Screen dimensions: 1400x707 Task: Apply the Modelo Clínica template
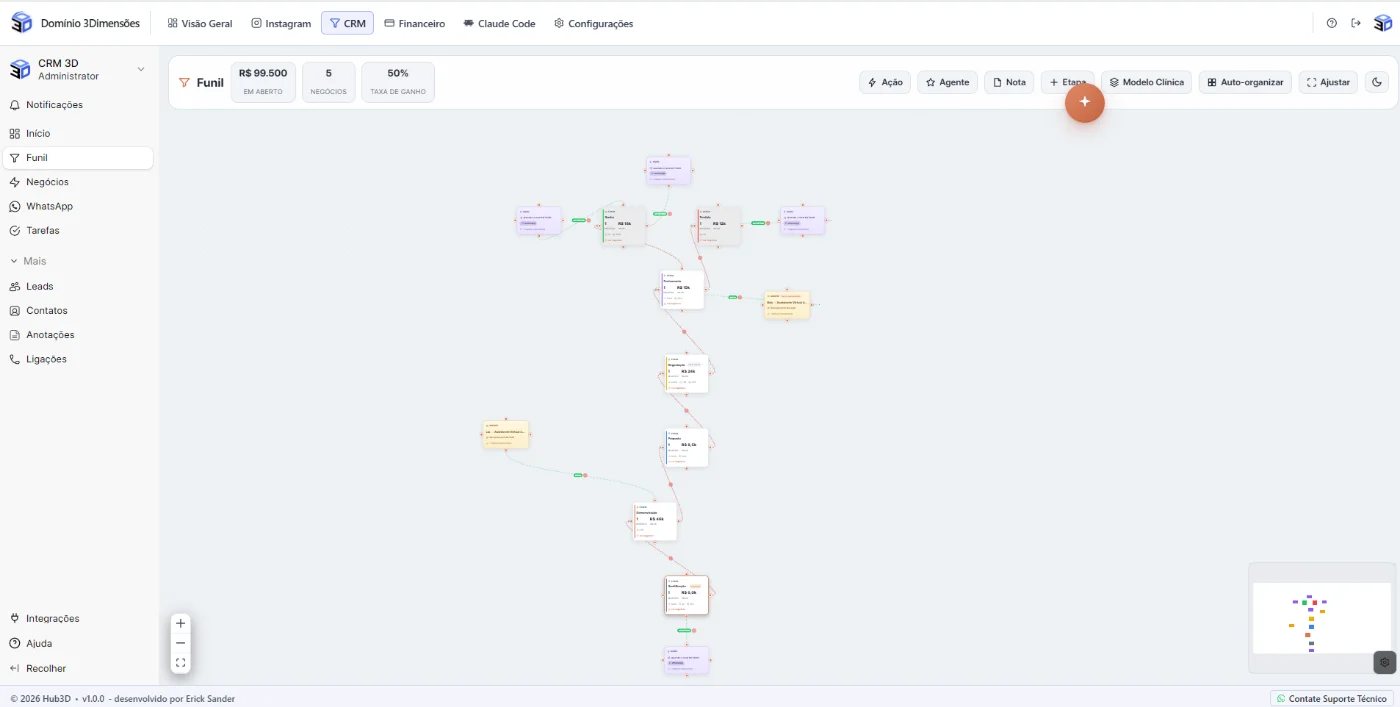click(1147, 82)
